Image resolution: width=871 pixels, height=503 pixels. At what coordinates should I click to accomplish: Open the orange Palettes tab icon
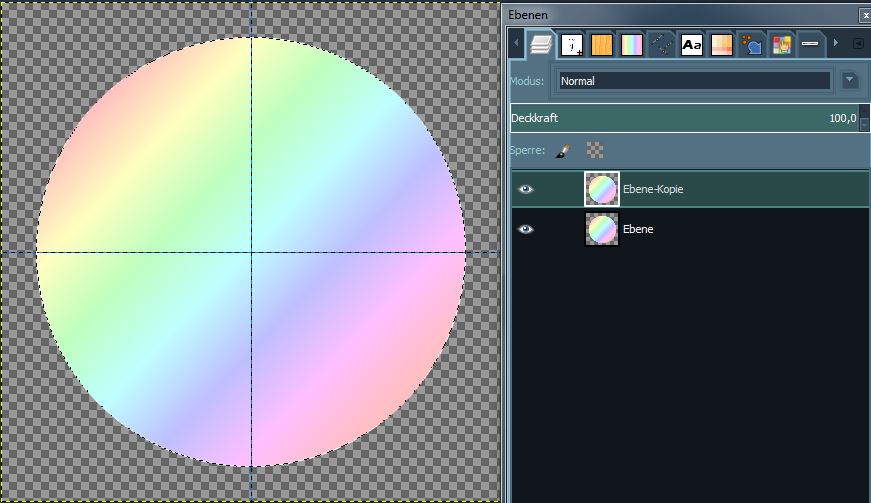[x=721, y=44]
